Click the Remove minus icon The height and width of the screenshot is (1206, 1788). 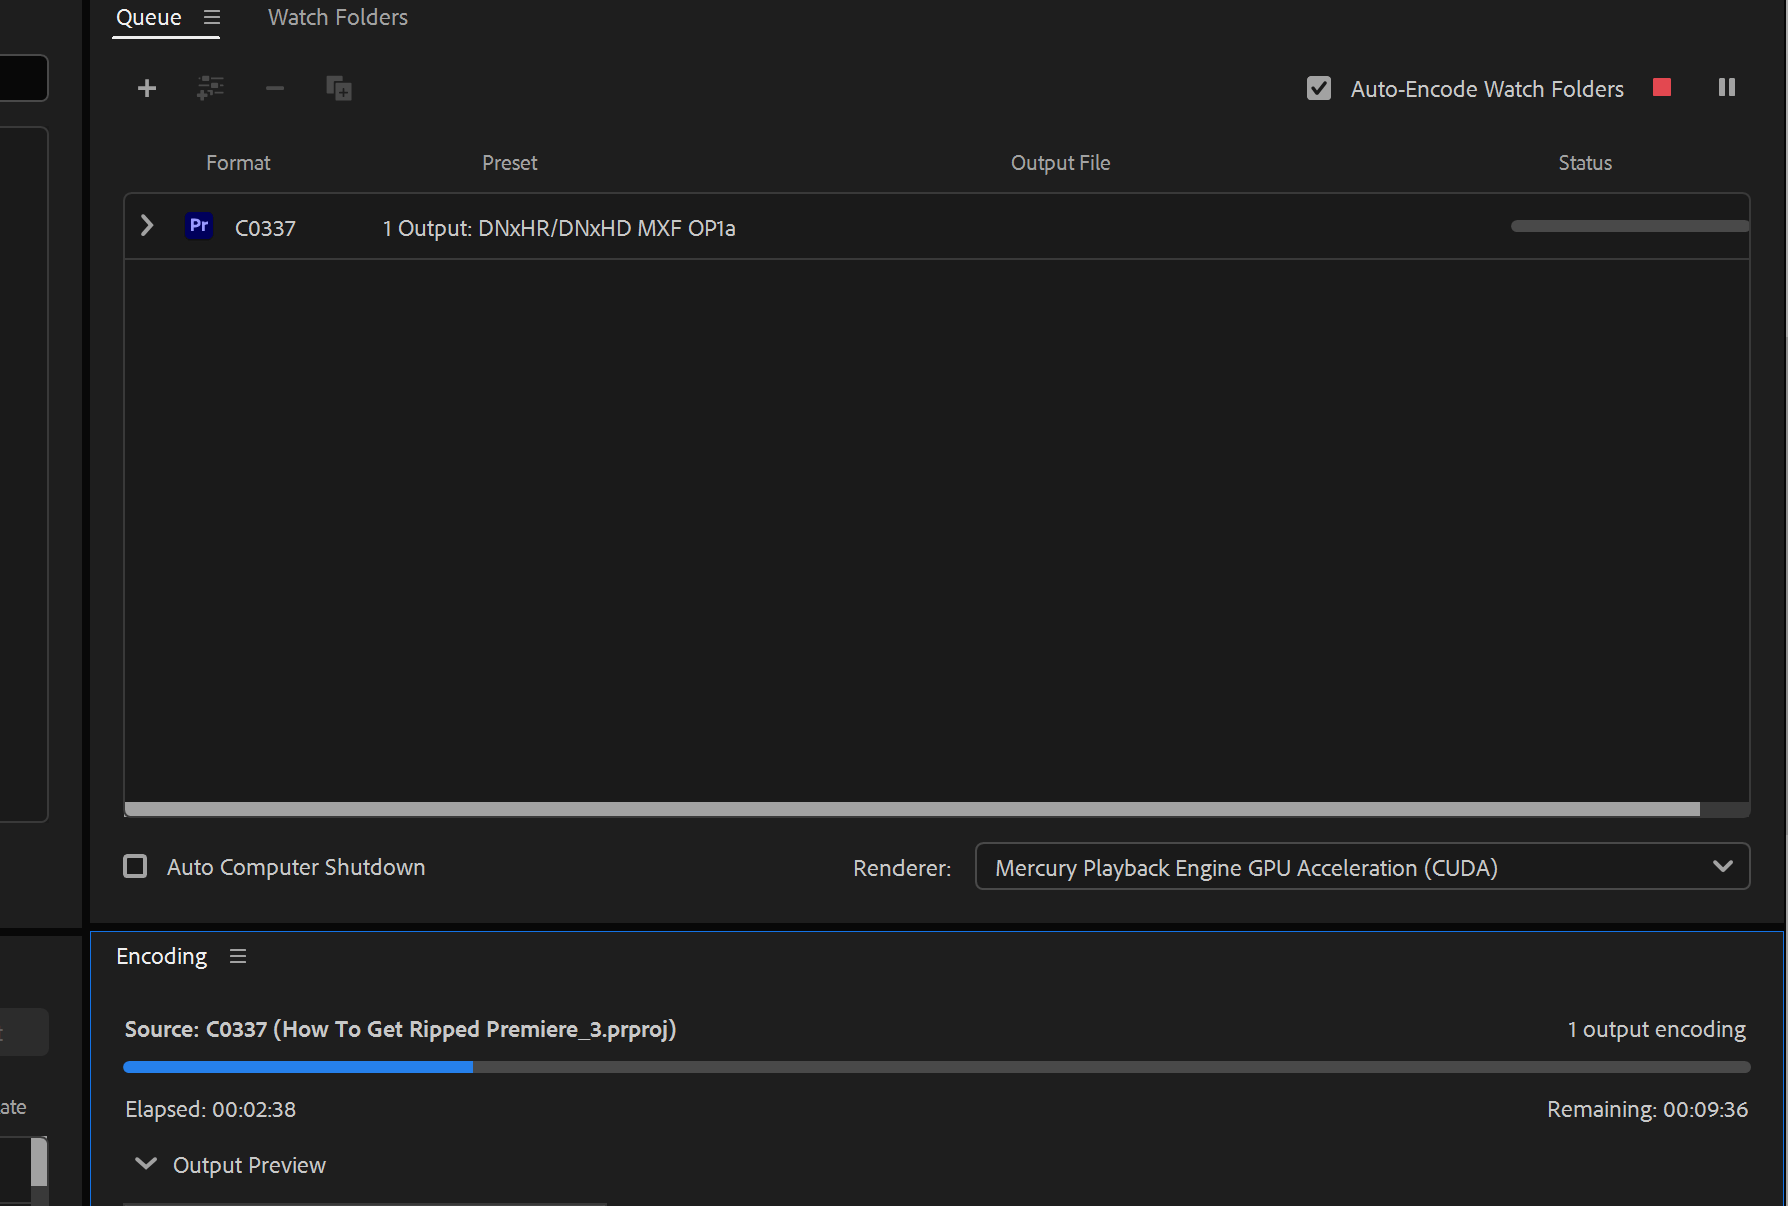click(275, 89)
